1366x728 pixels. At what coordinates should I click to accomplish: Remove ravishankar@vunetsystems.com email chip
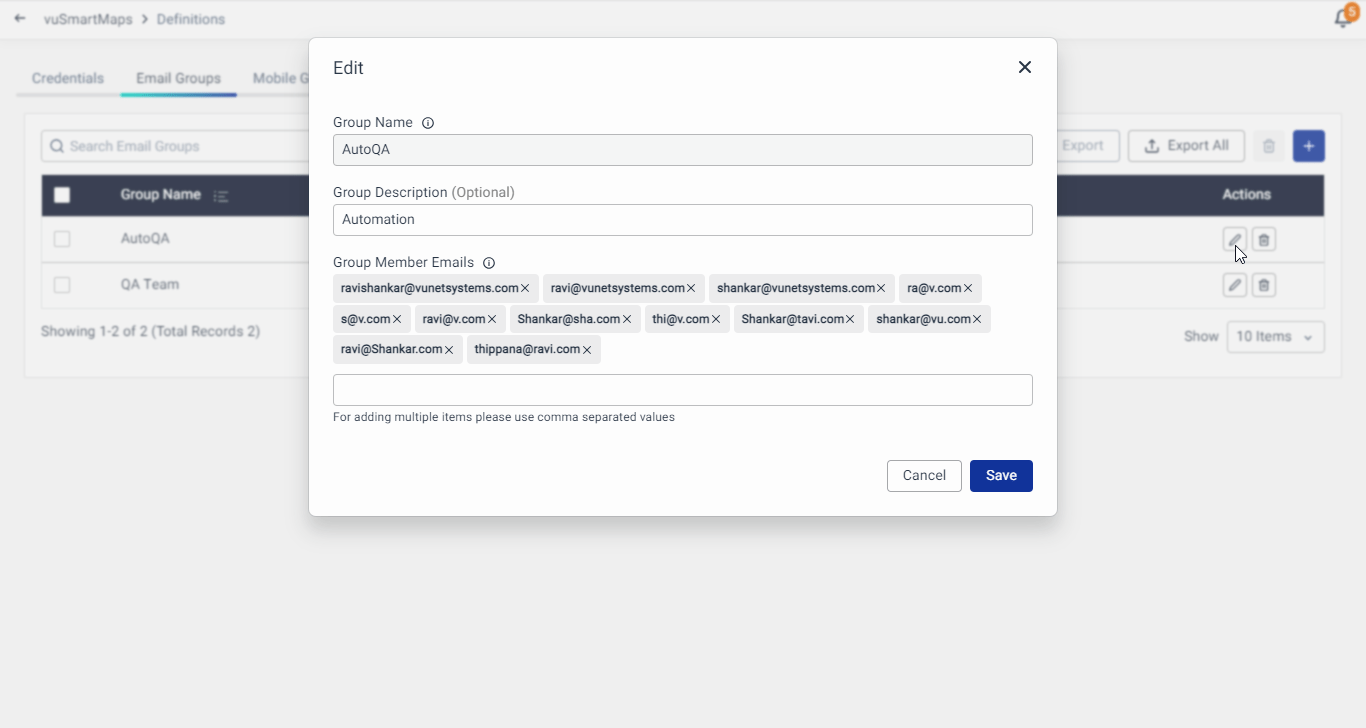(x=525, y=289)
